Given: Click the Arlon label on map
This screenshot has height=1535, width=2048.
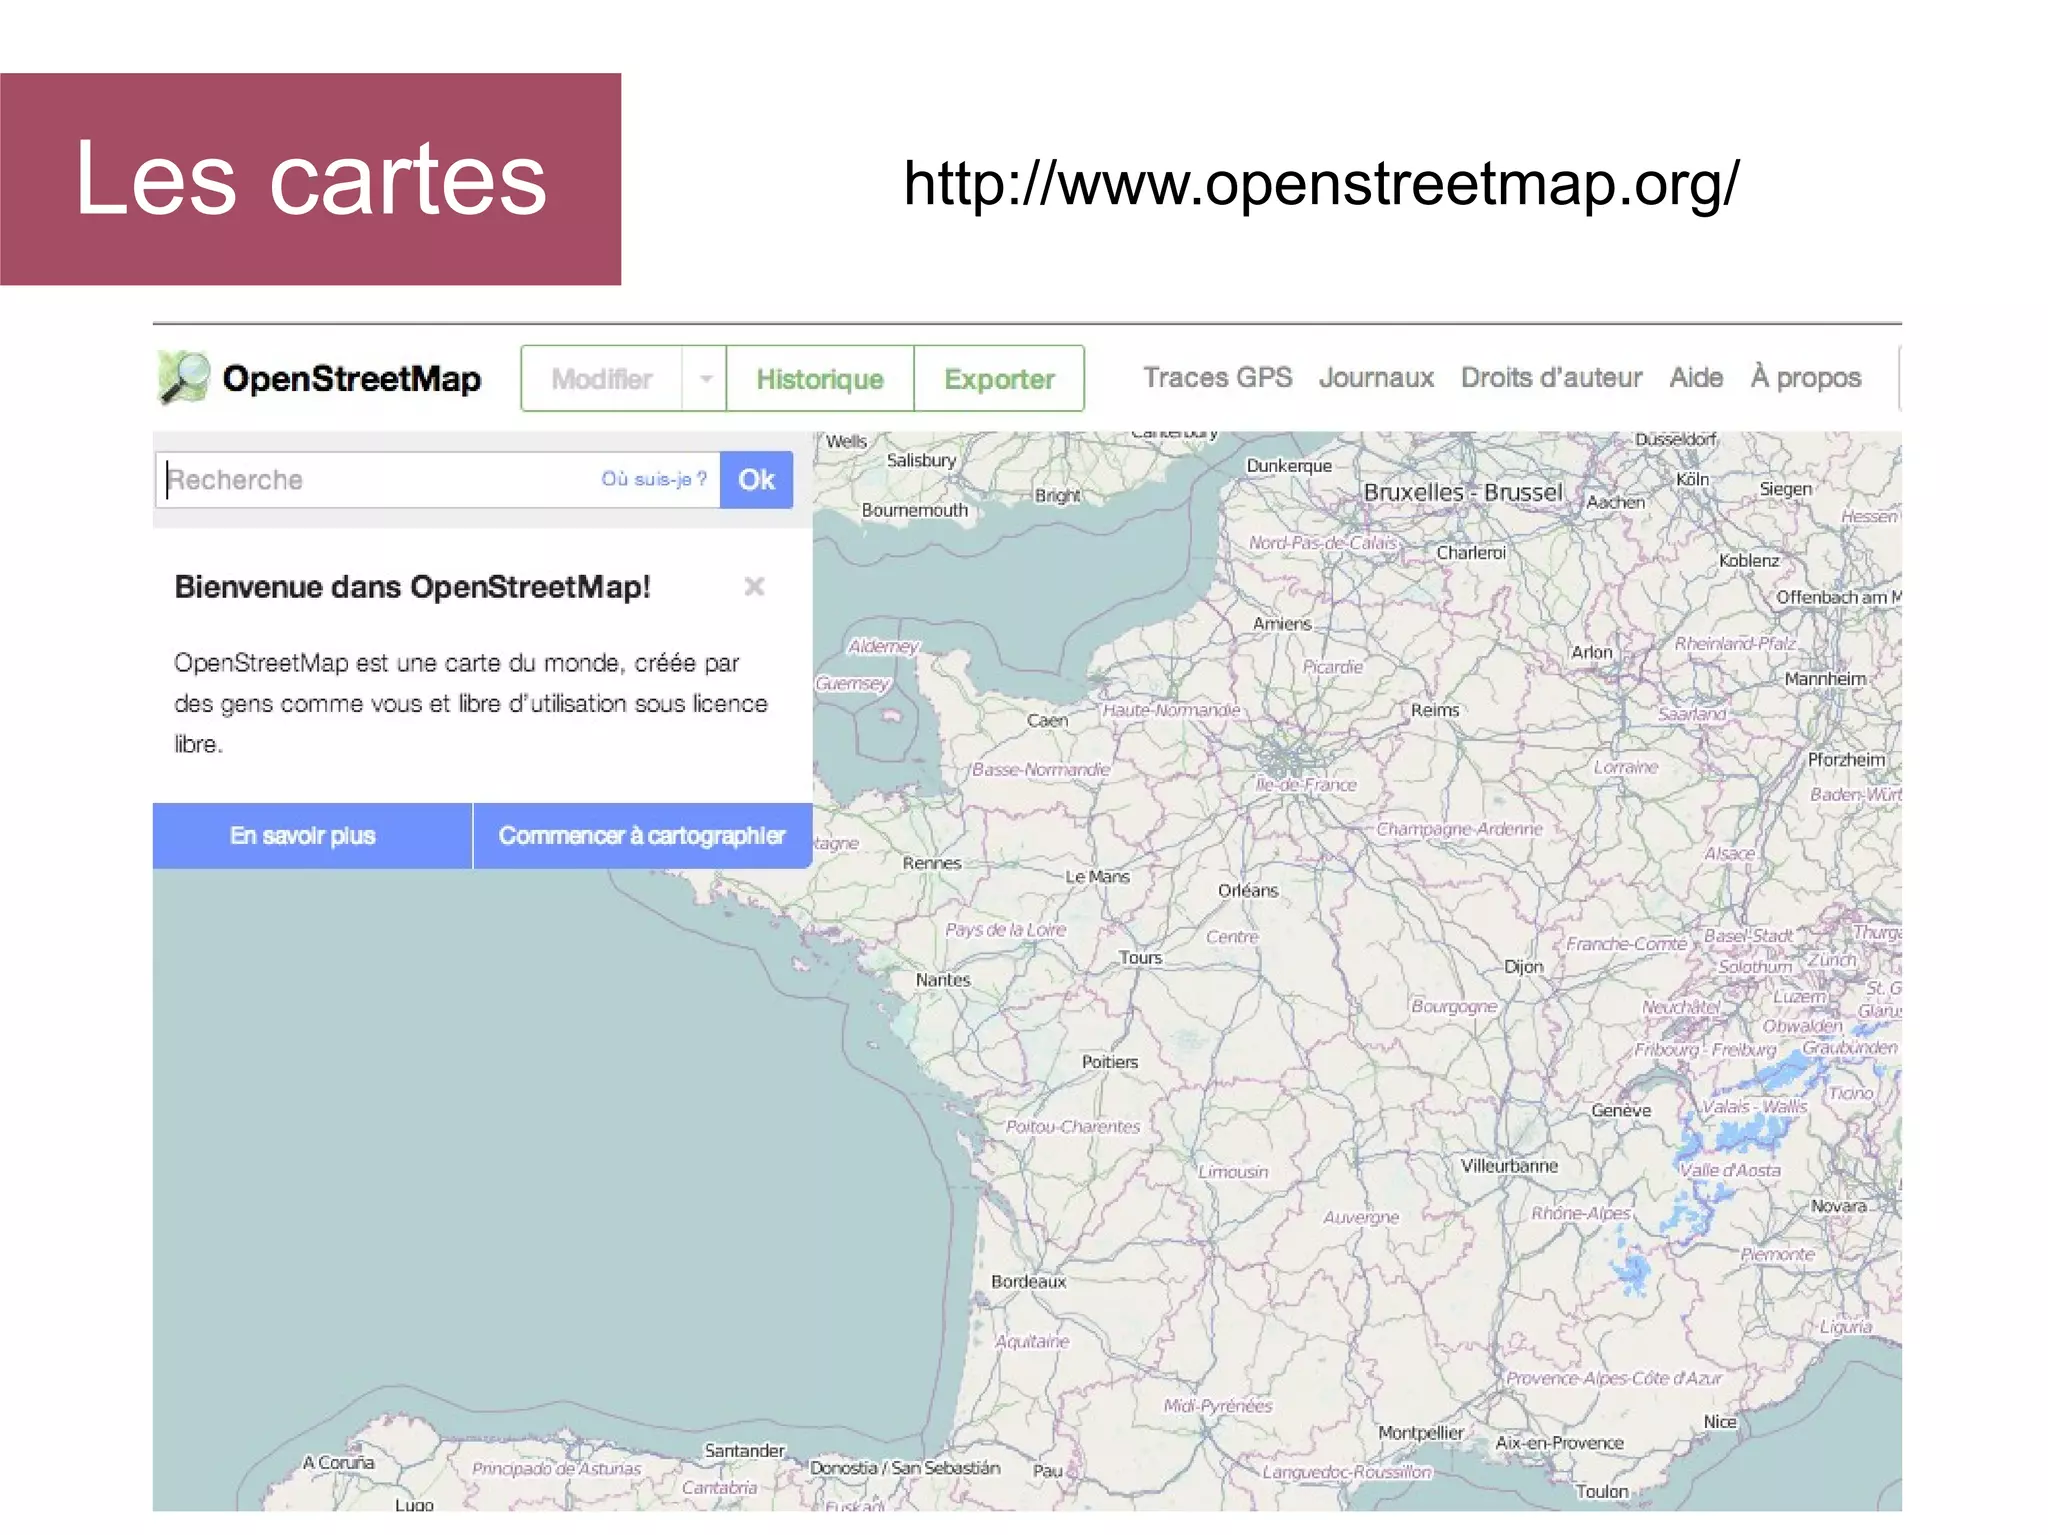Looking at the screenshot, I should [x=1591, y=652].
